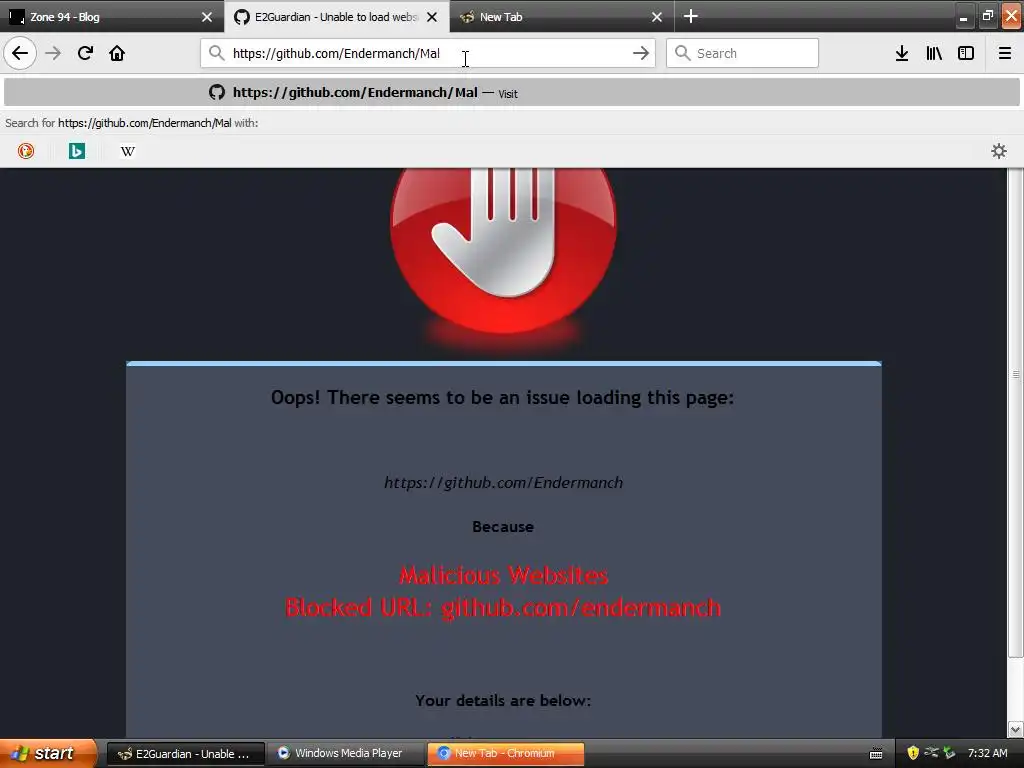Open the browser home page
The height and width of the screenshot is (768, 1024).
point(117,53)
